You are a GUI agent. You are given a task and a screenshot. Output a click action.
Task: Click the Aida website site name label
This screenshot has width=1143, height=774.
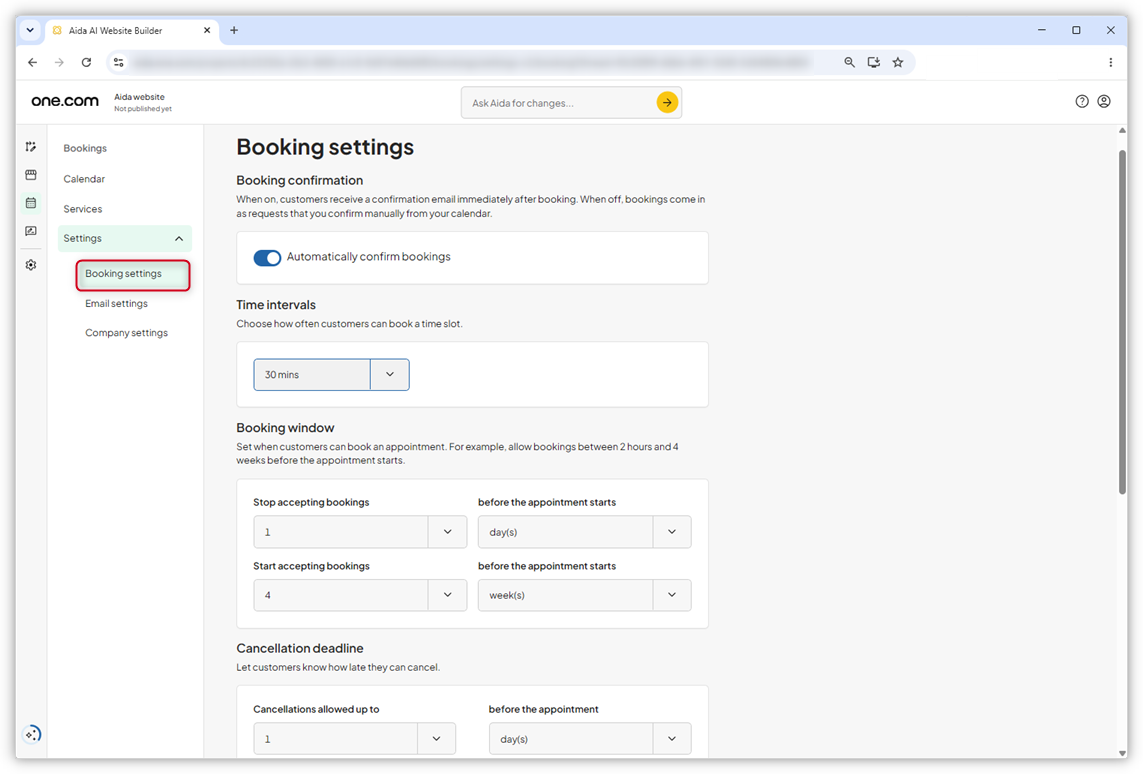pos(139,97)
